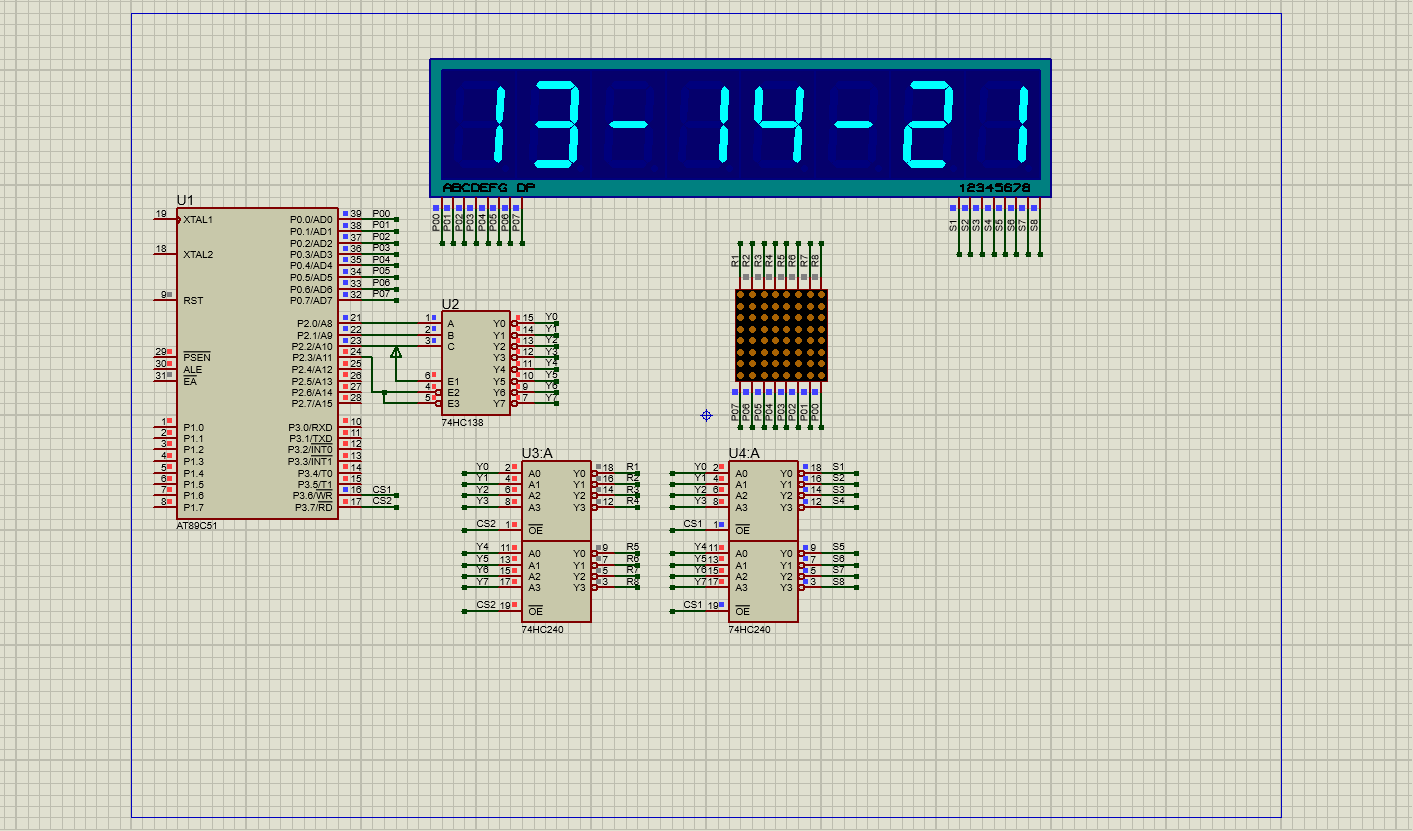Click the R8 terminal label above the LED matrix
Viewport: 1413px width, 831px height.
pos(815,260)
